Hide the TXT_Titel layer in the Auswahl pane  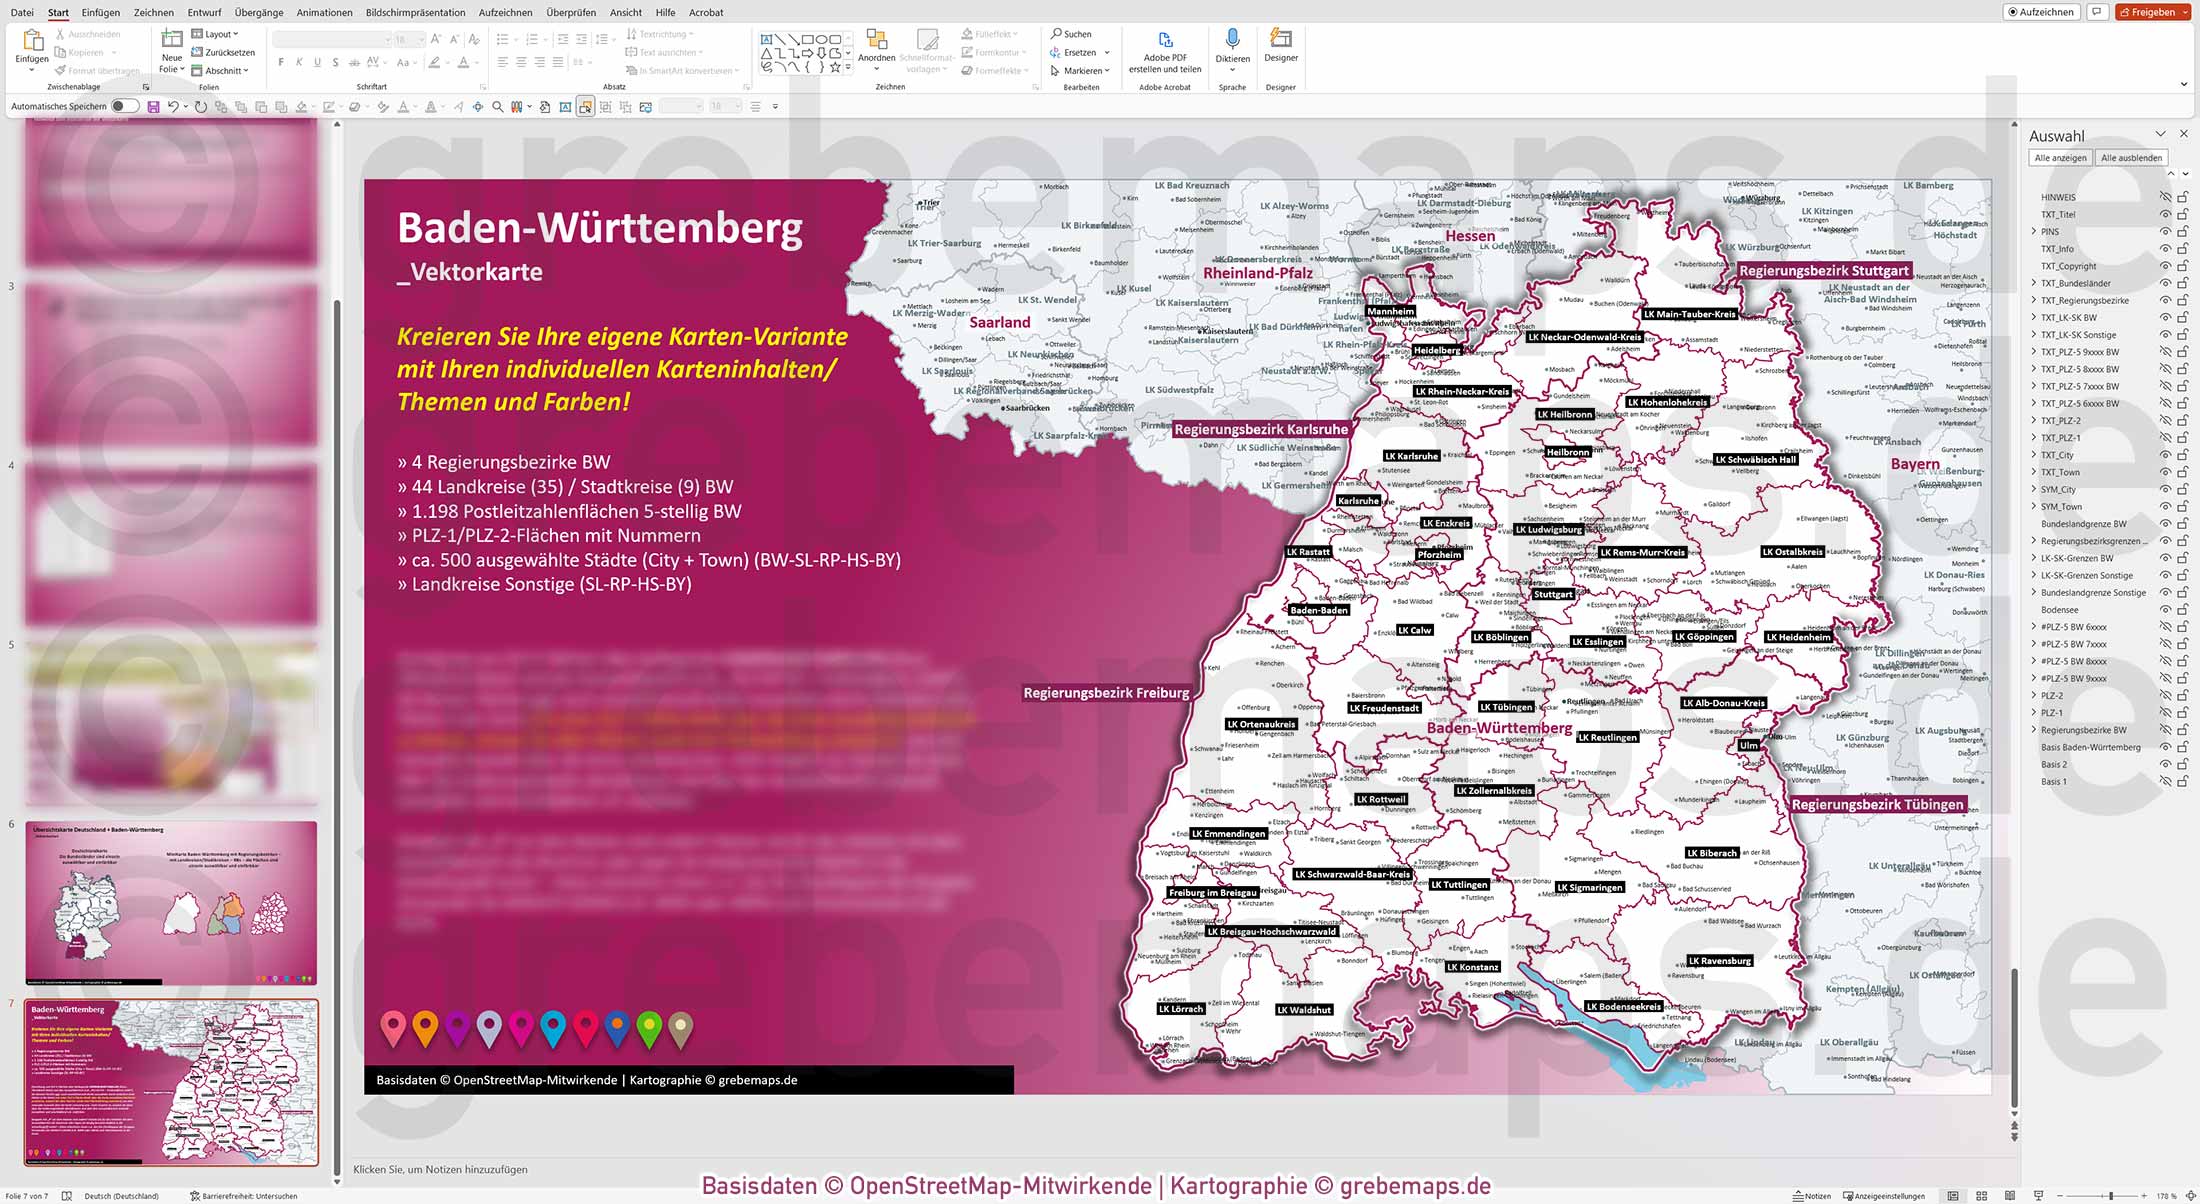coord(2165,214)
